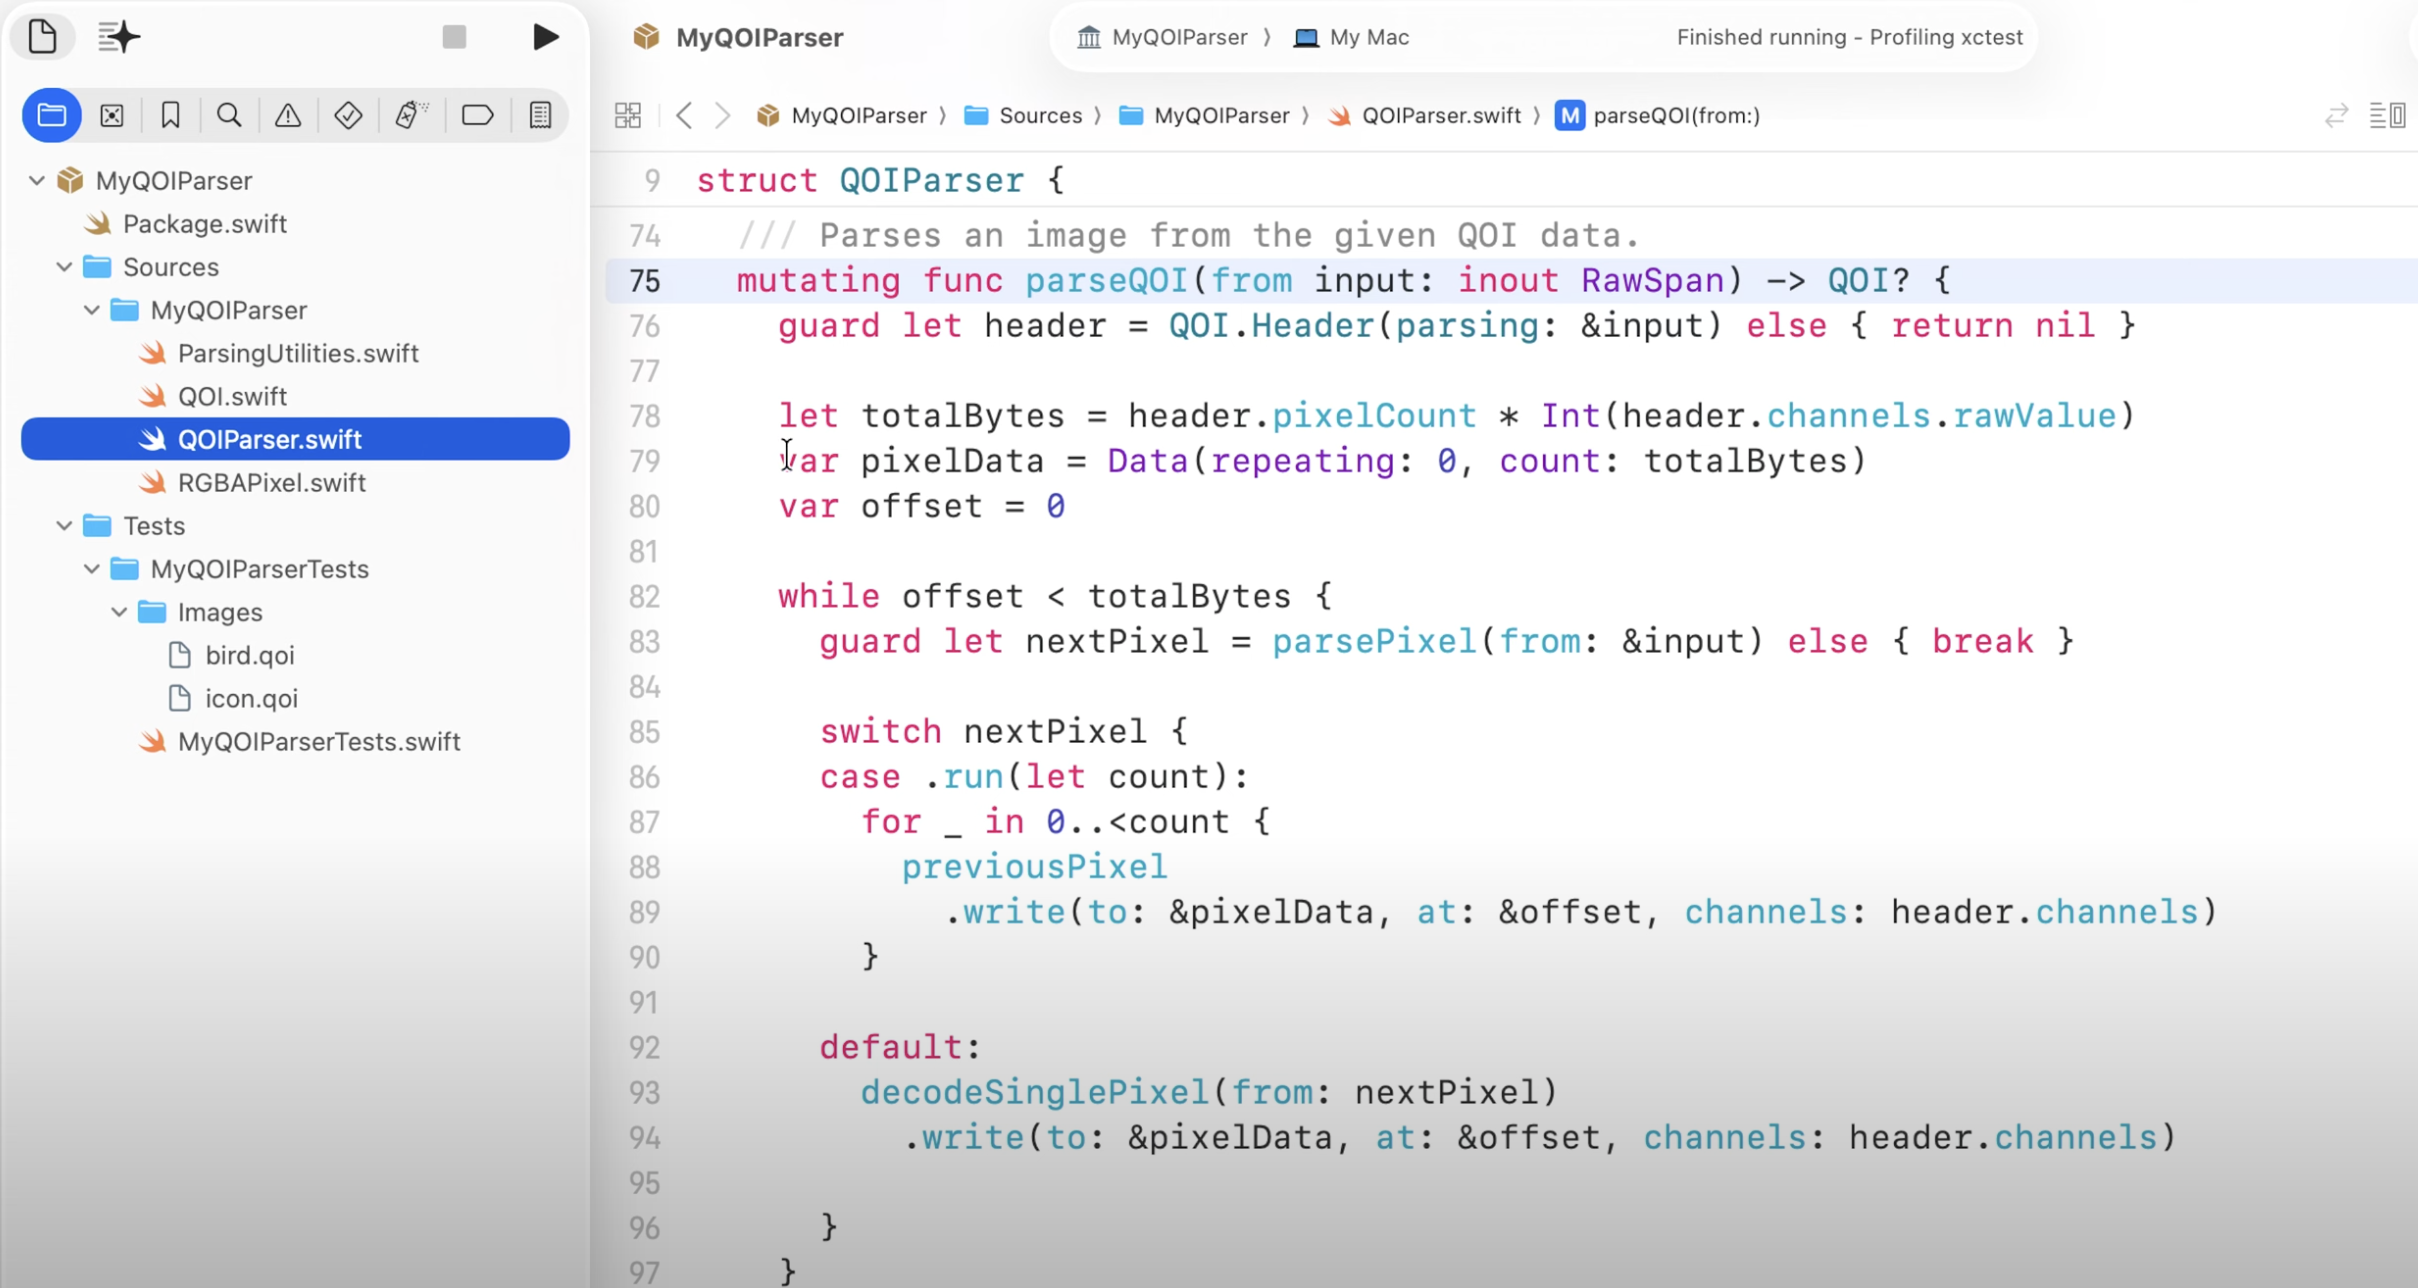
Task: Click line number 83 in gutter
Action: pos(645,642)
